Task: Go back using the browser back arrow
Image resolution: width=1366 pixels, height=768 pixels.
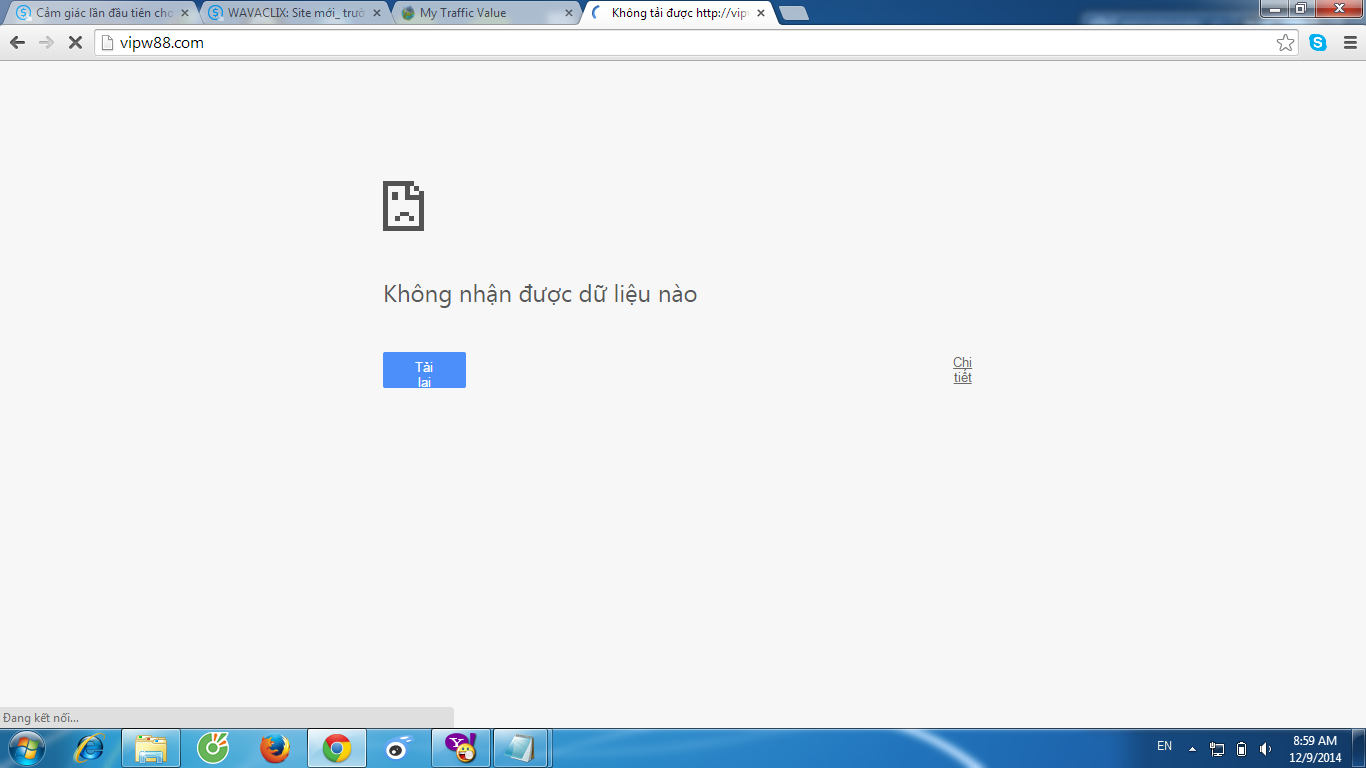Action: 17,43
